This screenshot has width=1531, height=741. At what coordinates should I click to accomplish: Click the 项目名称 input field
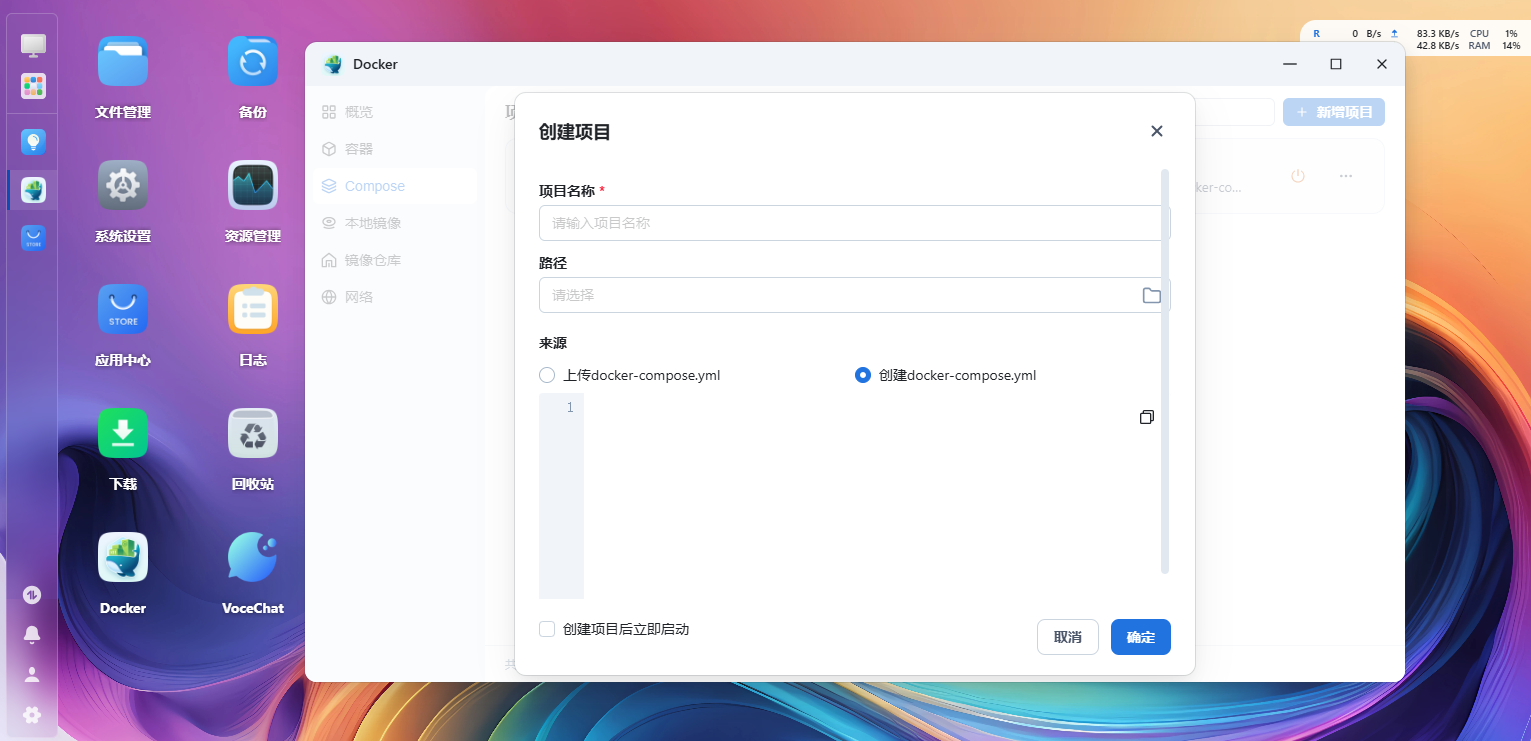850,223
